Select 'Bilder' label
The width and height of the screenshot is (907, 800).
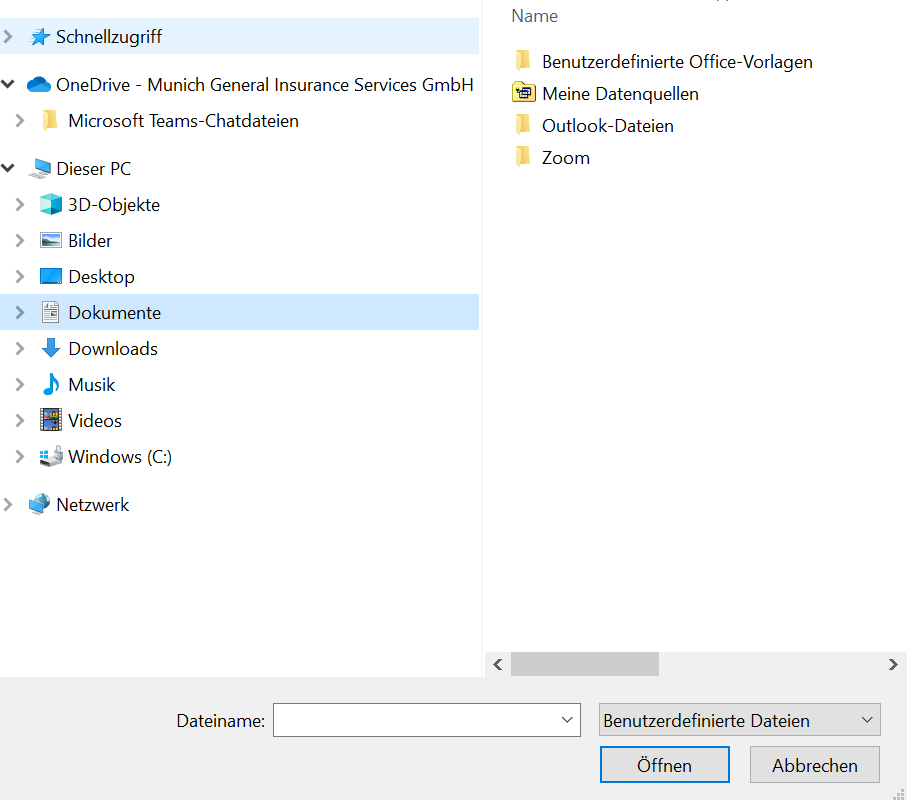(90, 241)
